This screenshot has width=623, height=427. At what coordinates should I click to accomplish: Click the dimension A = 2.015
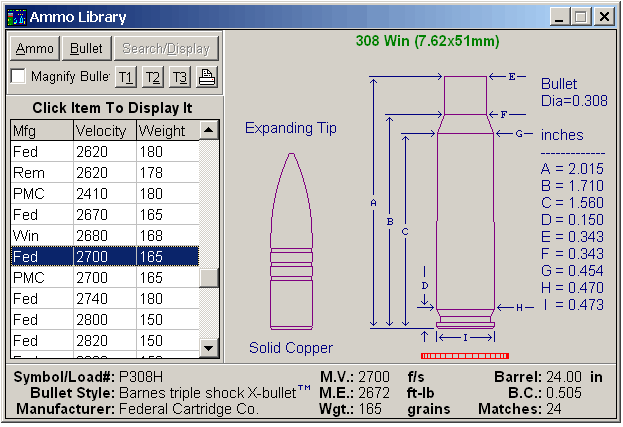[572, 169]
